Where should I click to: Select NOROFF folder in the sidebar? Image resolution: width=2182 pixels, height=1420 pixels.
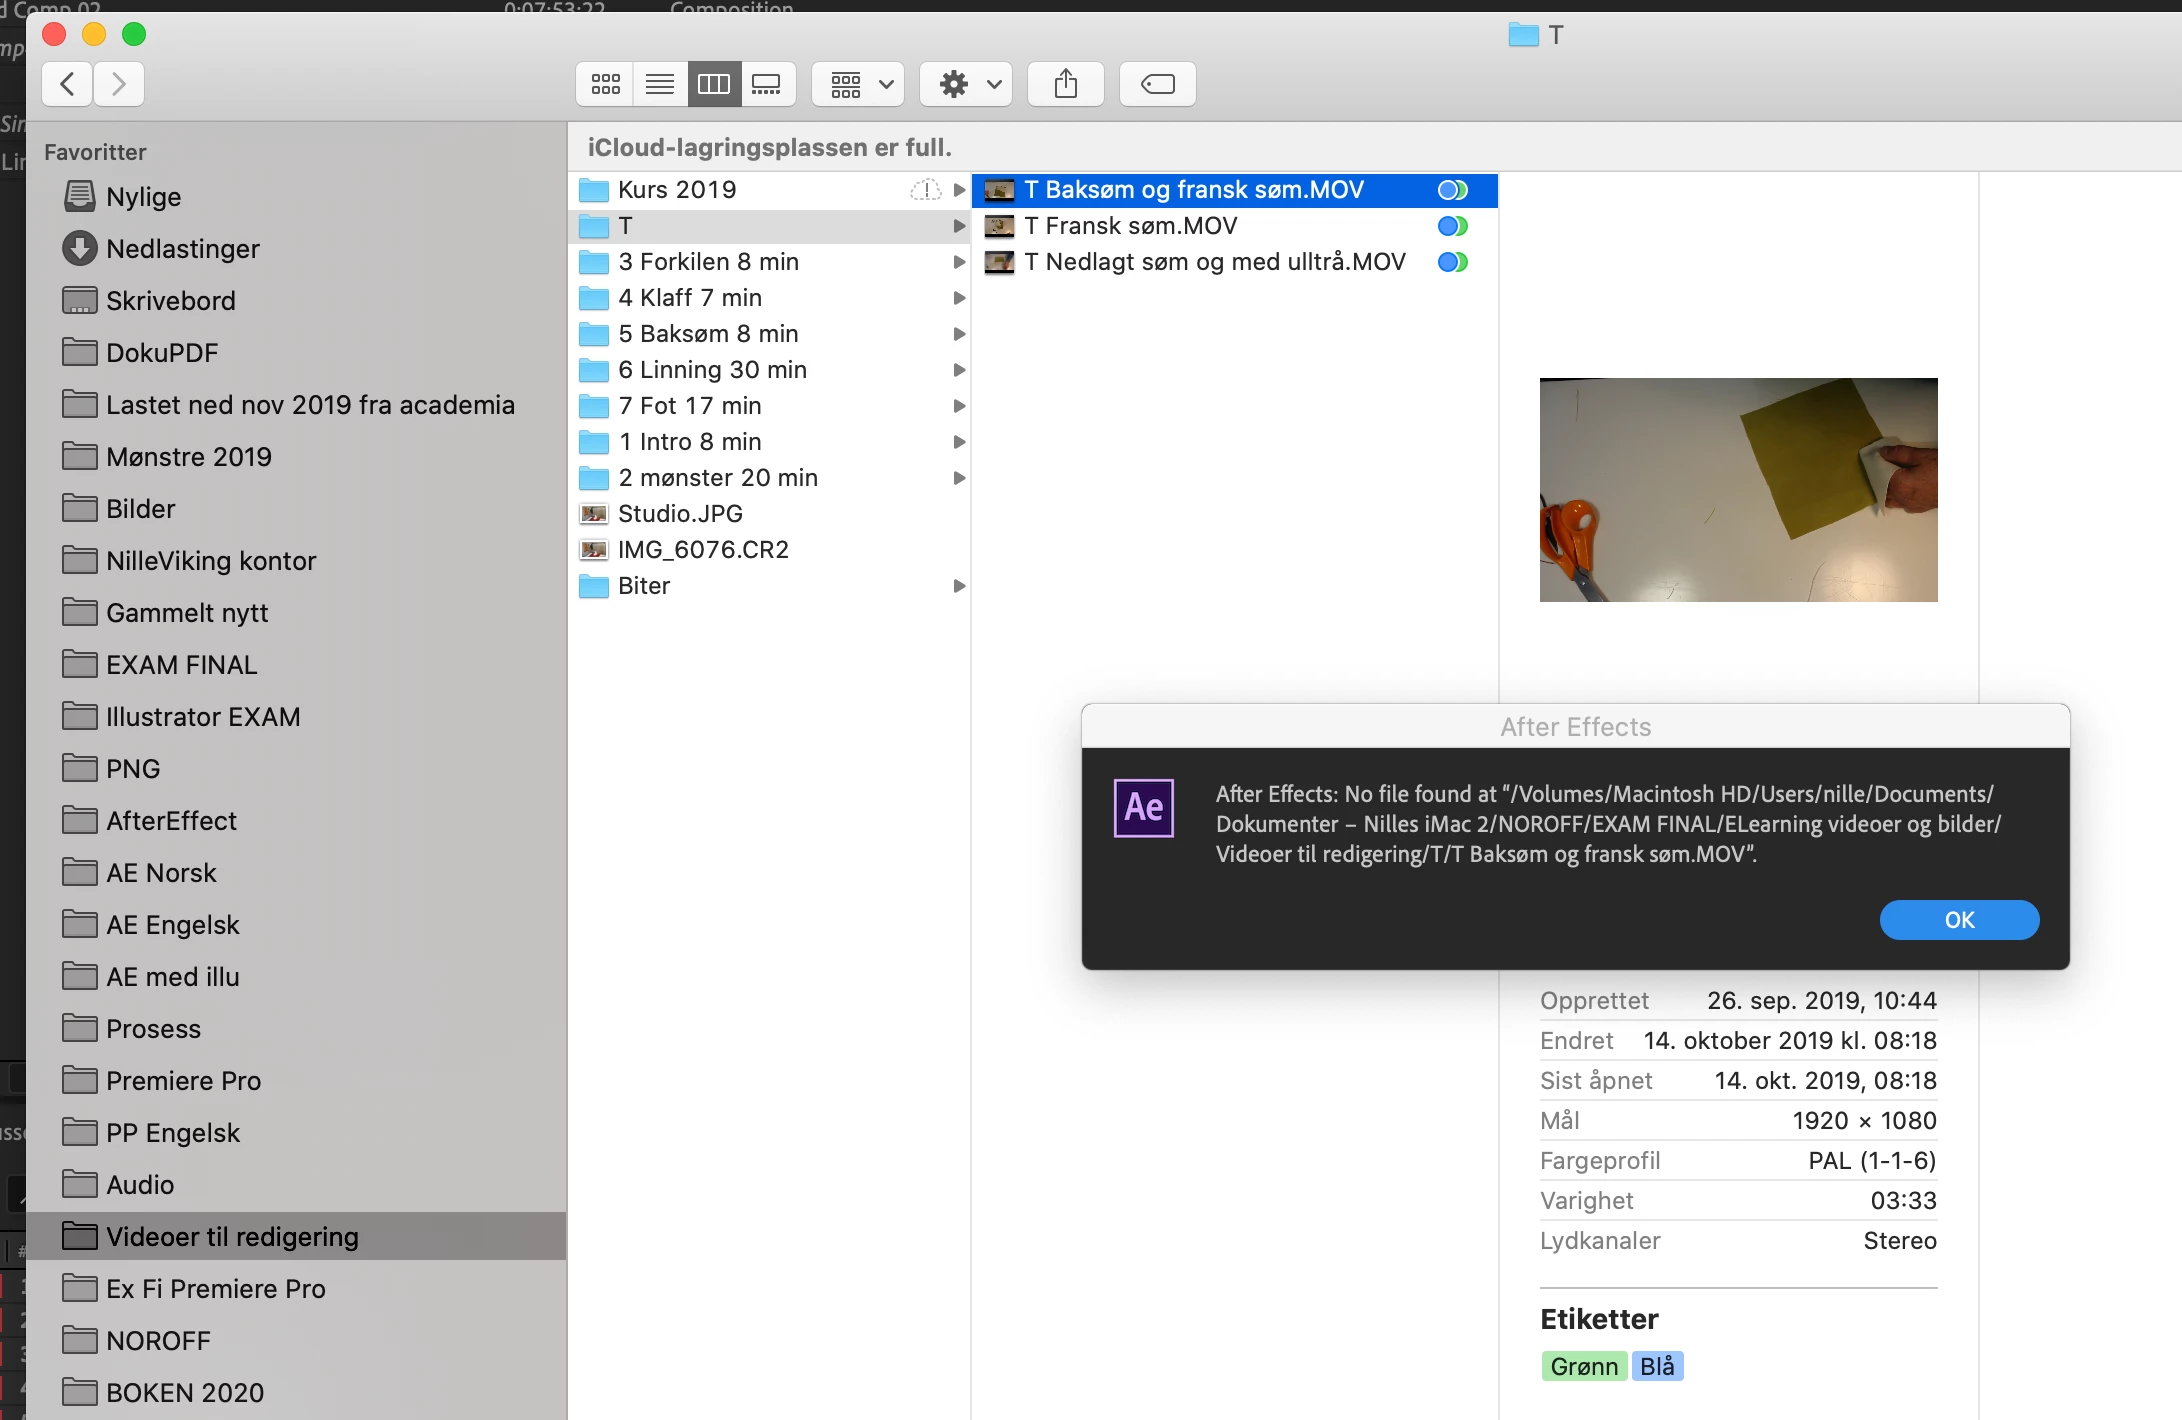[158, 1341]
